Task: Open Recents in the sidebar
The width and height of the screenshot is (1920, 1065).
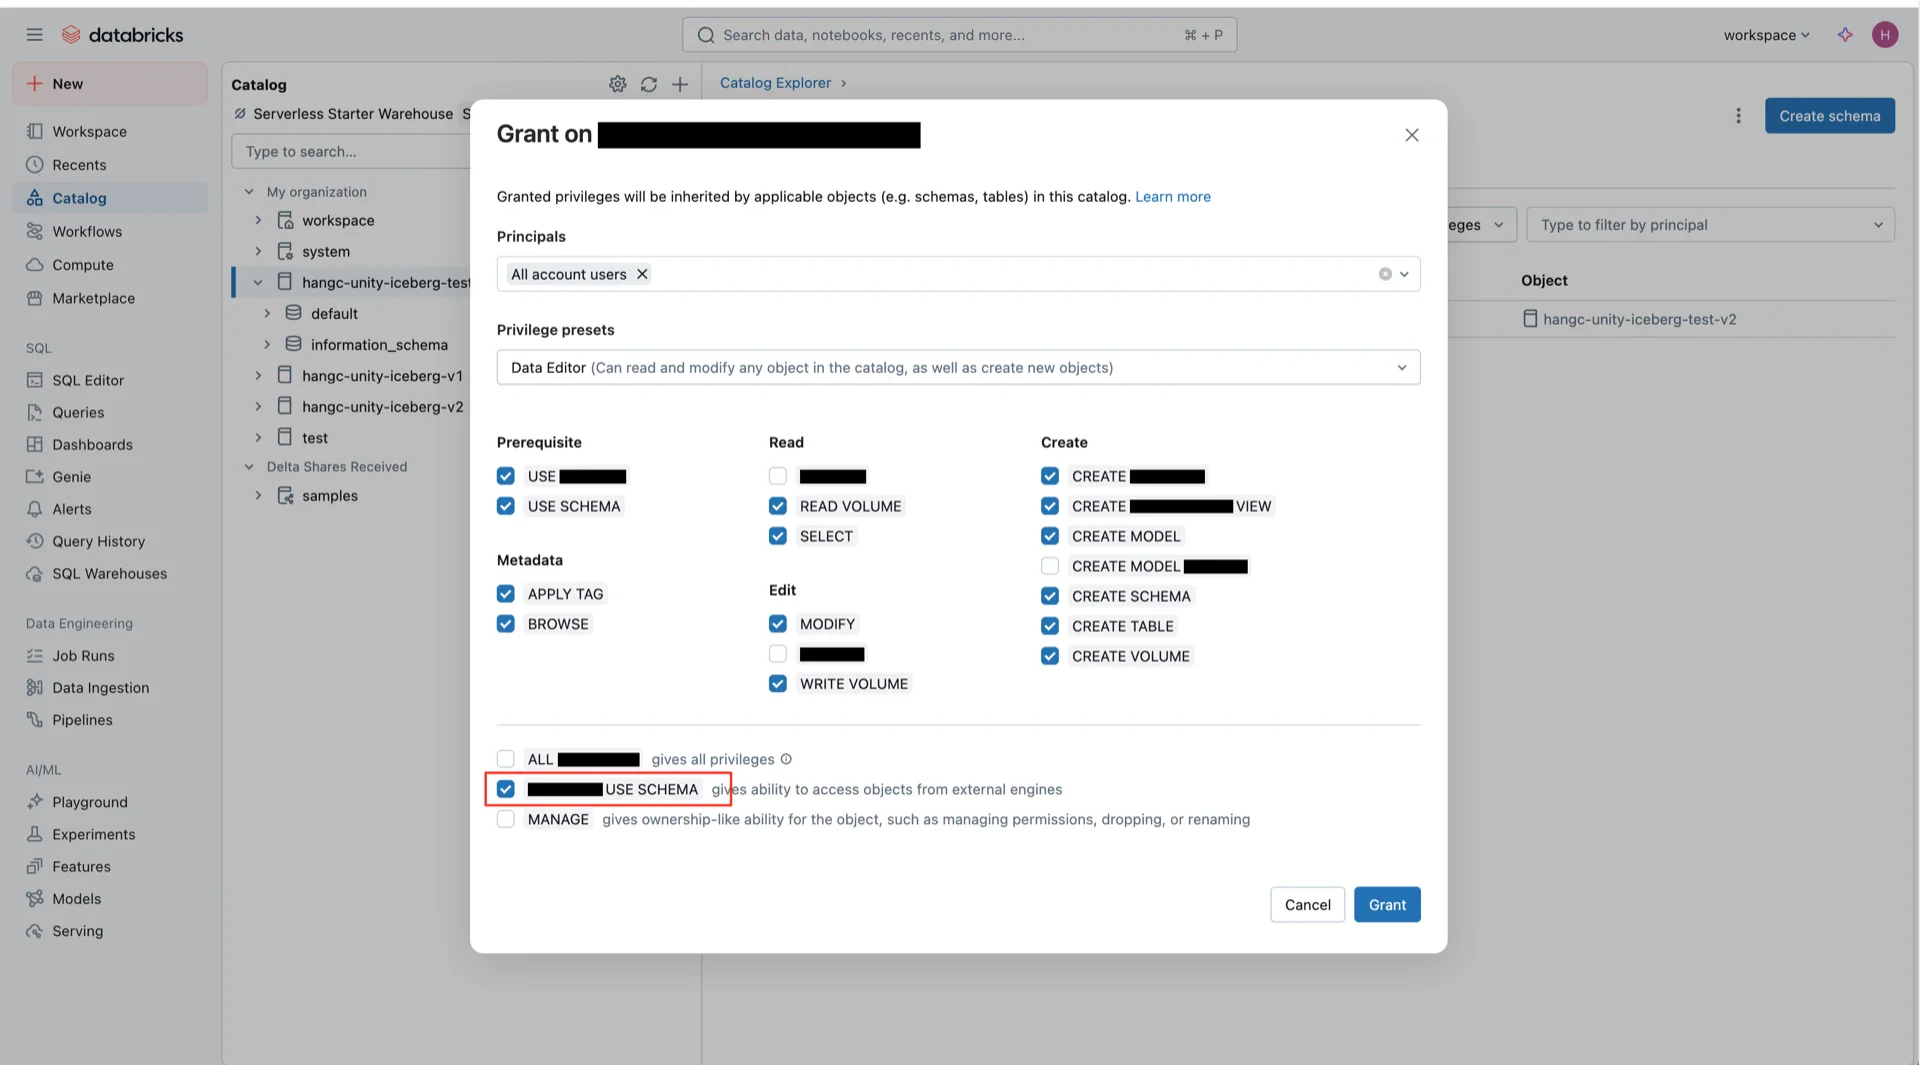Action: pos(110,165)
